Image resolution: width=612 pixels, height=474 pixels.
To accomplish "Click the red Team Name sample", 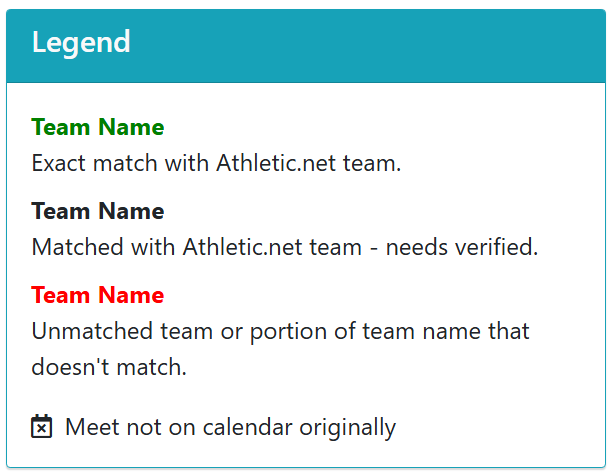I will pos(98,295).
